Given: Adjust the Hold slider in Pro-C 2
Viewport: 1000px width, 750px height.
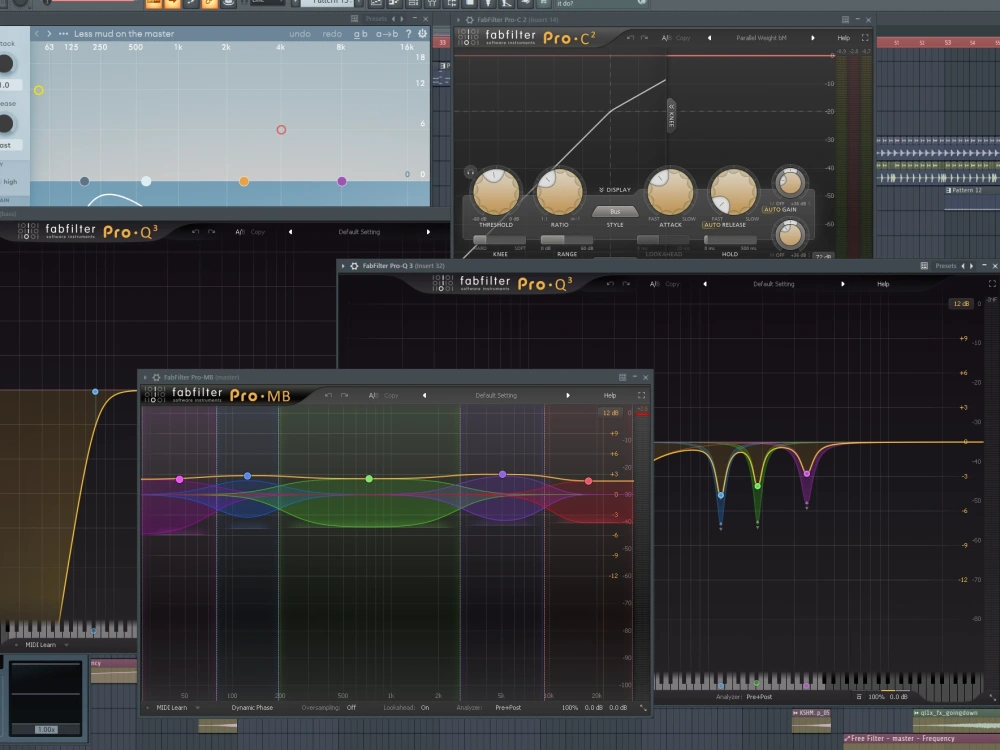Looking at the screenshot, I should [x=730, y=240].
